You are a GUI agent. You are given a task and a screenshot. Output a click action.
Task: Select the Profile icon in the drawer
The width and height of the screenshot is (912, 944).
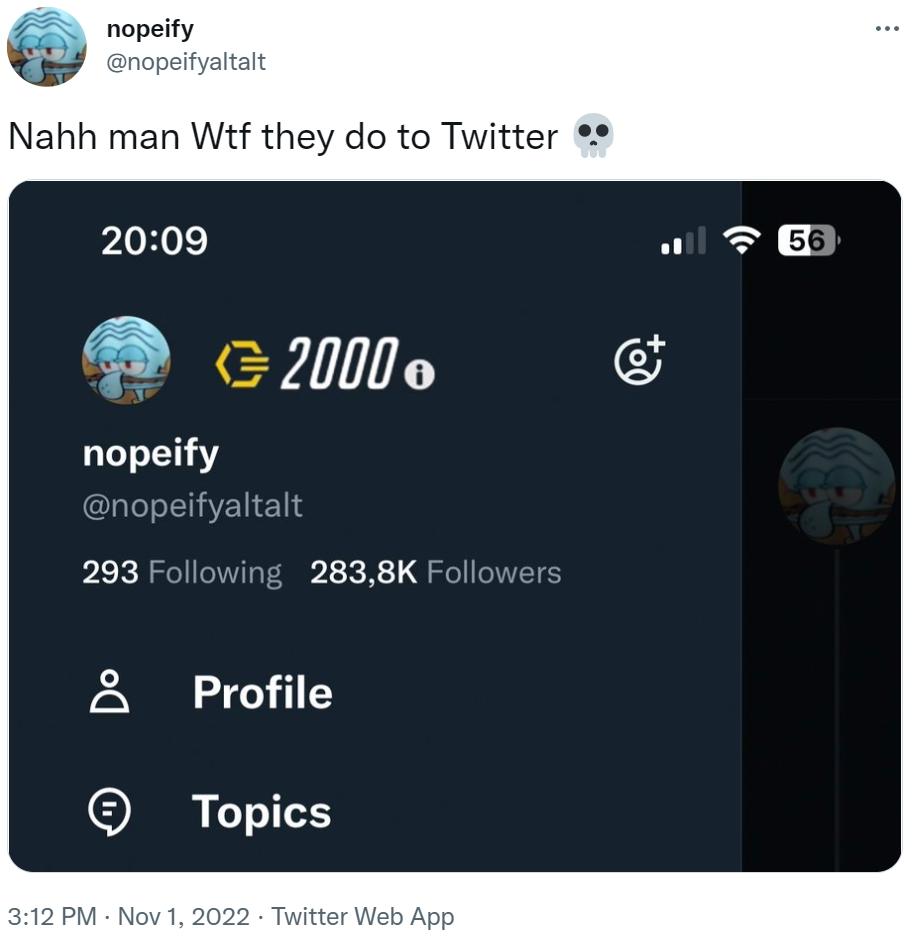coord(111,691)
